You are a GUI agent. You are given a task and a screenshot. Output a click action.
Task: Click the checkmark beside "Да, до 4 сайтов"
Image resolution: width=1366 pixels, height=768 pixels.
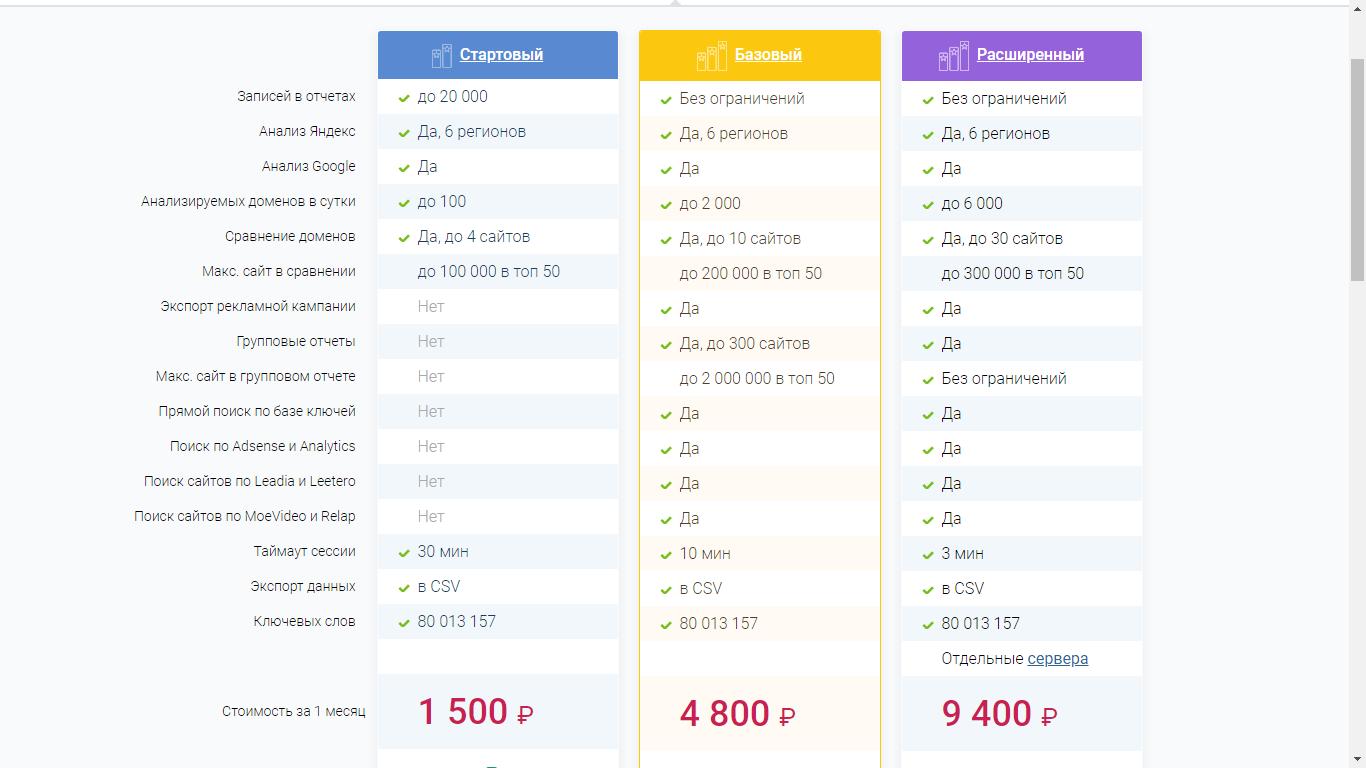404,238
